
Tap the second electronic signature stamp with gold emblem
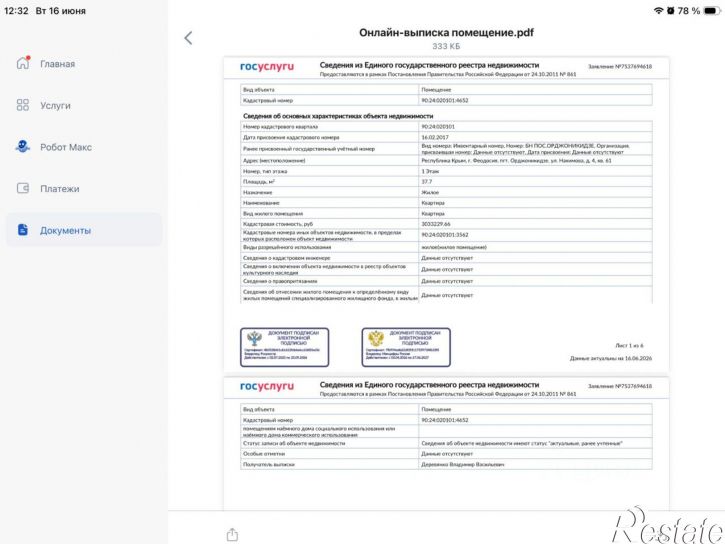coord(406,347)
